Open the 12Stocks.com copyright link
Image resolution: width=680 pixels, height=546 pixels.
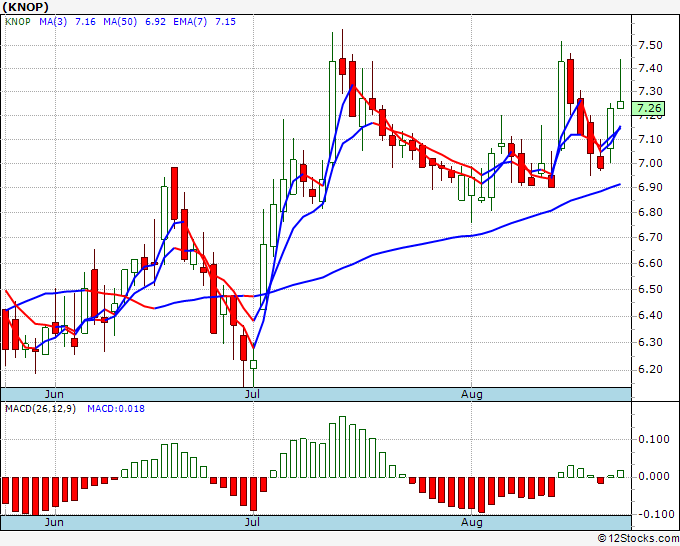[x=638, y=539]
